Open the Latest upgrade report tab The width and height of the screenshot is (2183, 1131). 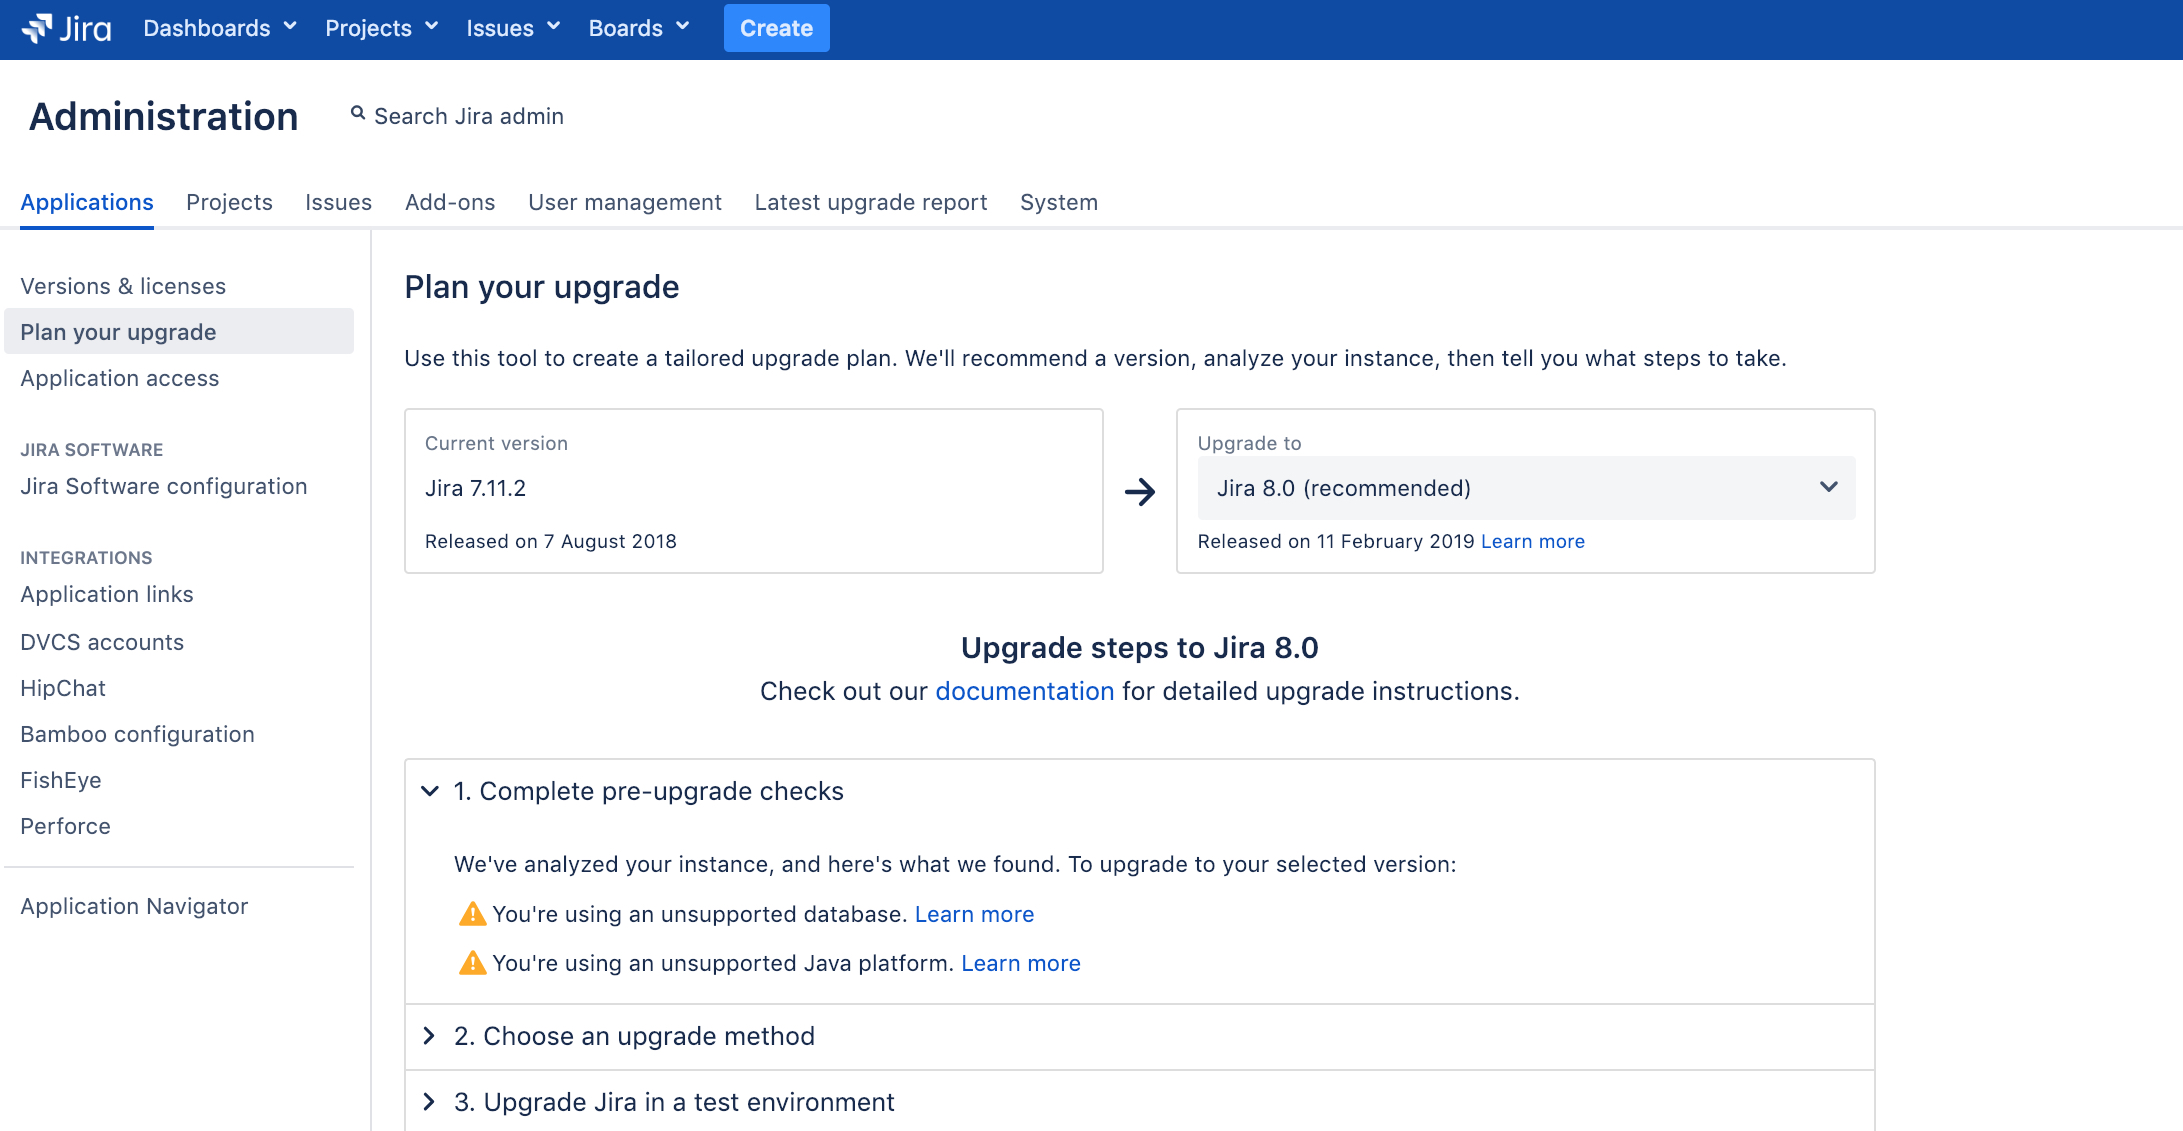click(x=870, y=203)
